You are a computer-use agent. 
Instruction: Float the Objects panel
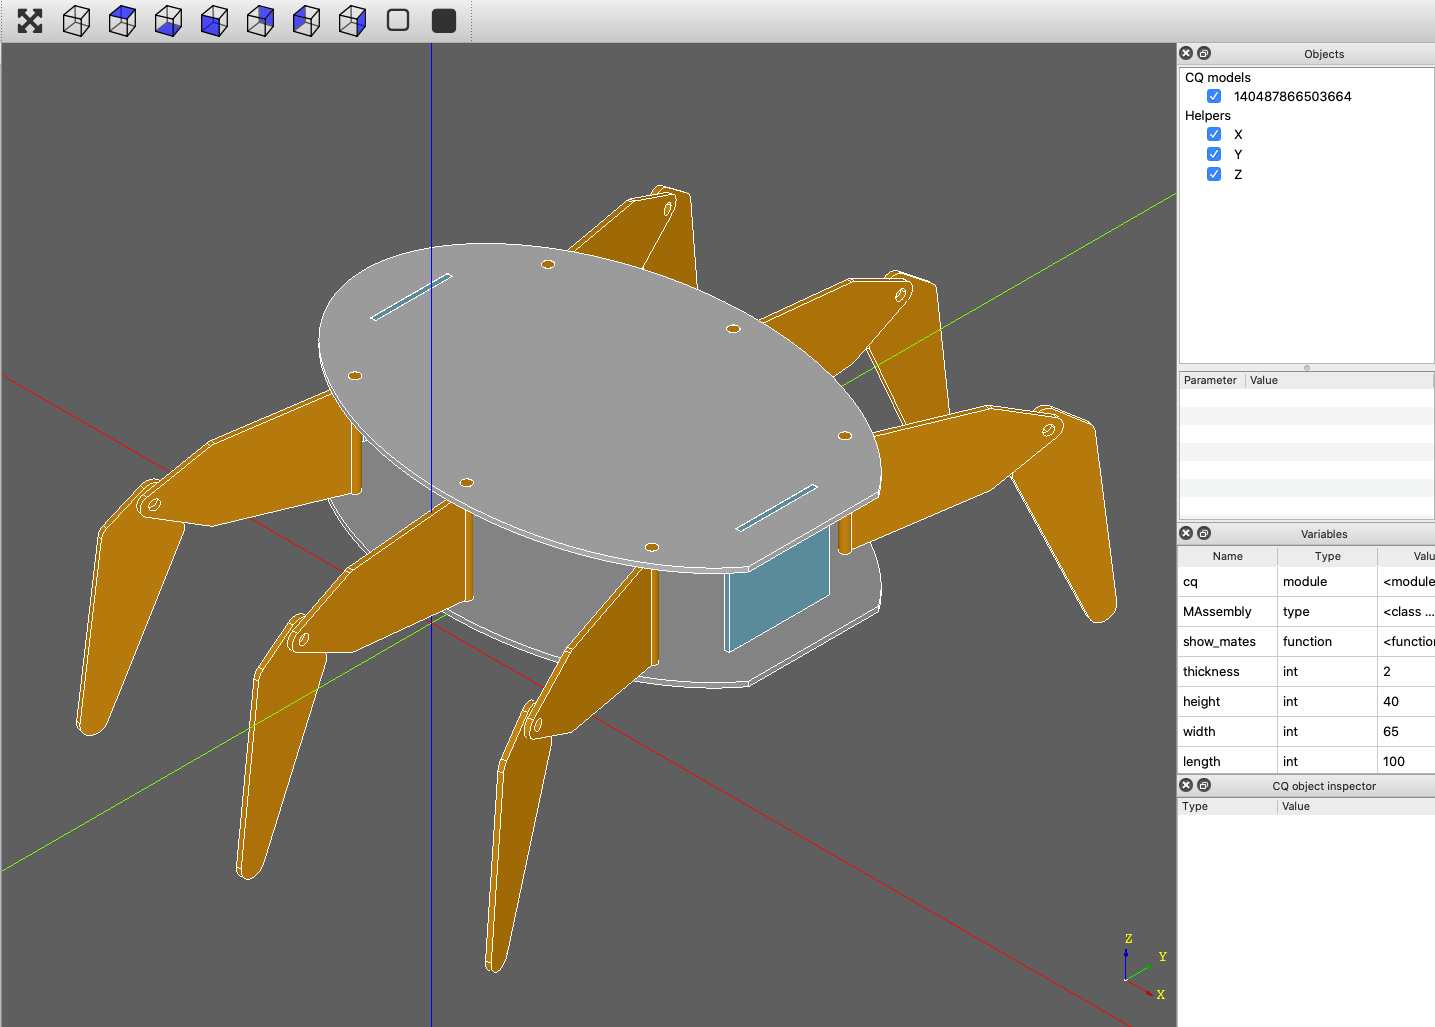pyautogui.click(x=1204, y=53)
